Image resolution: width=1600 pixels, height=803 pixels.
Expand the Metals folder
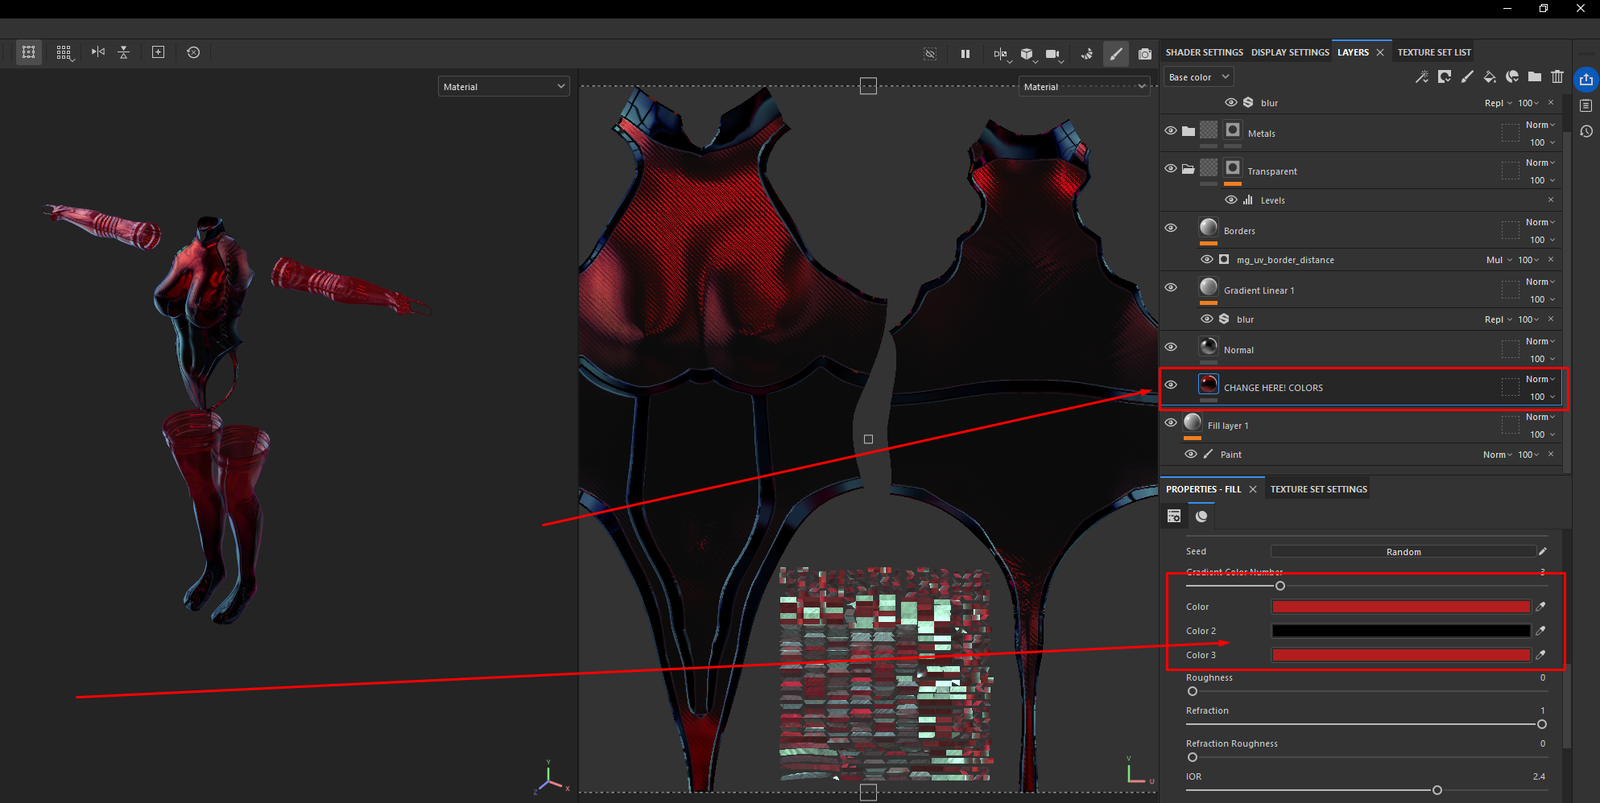(1188, 131)
